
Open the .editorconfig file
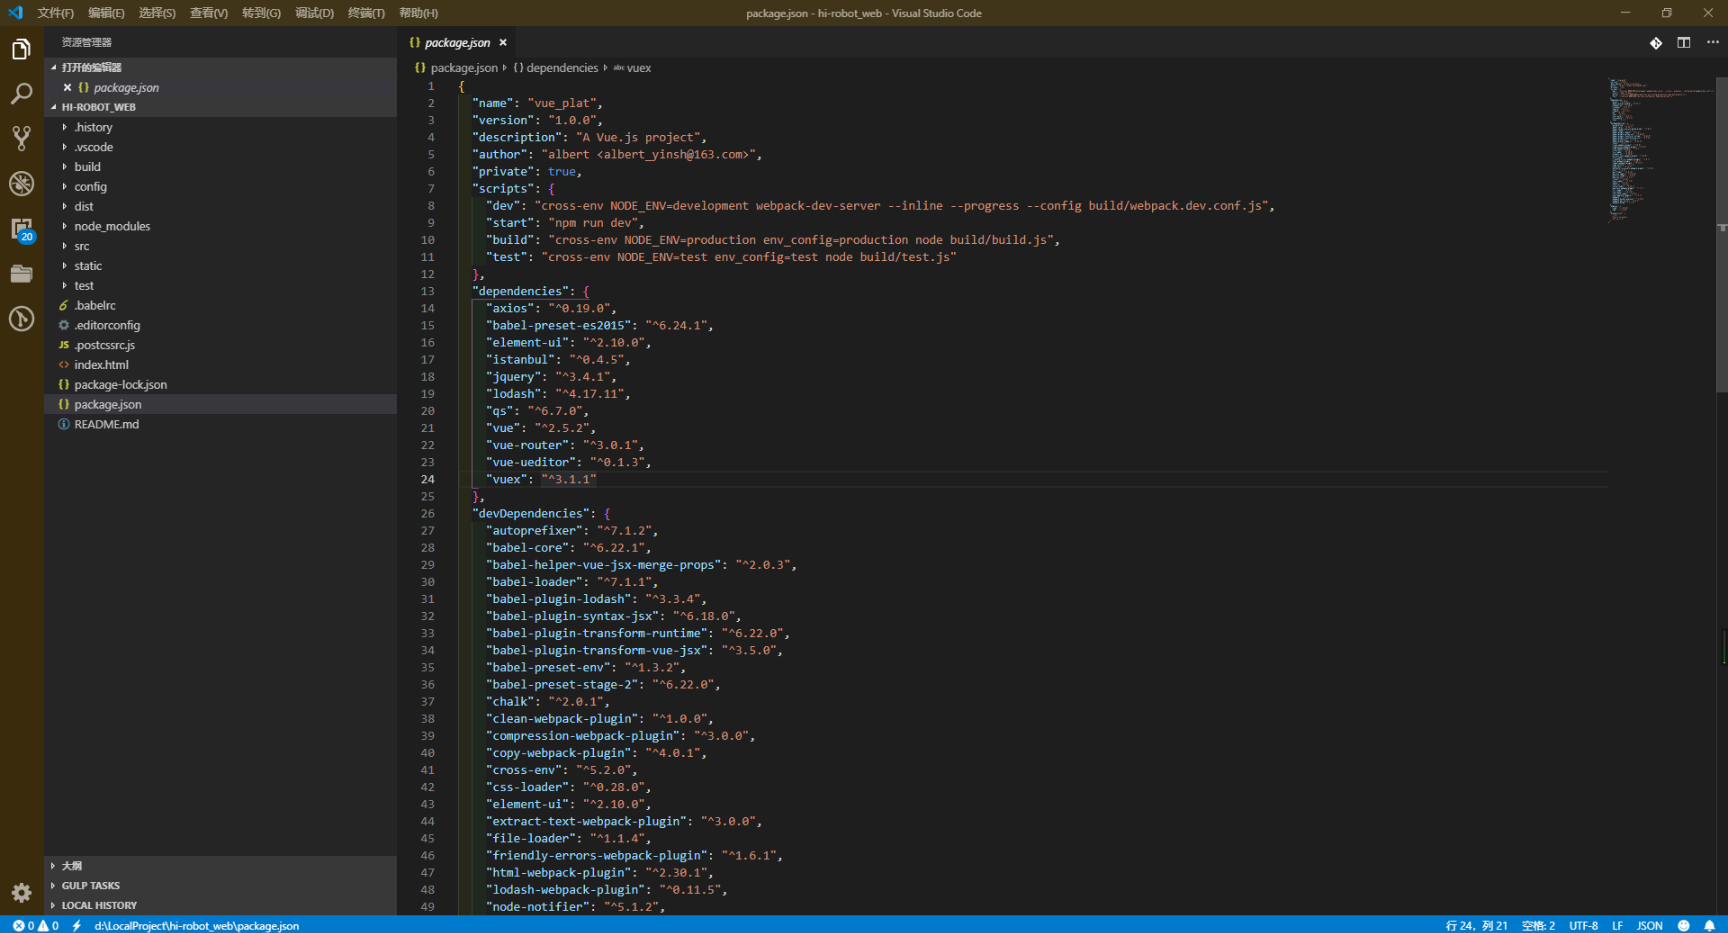tap(220, 325)
